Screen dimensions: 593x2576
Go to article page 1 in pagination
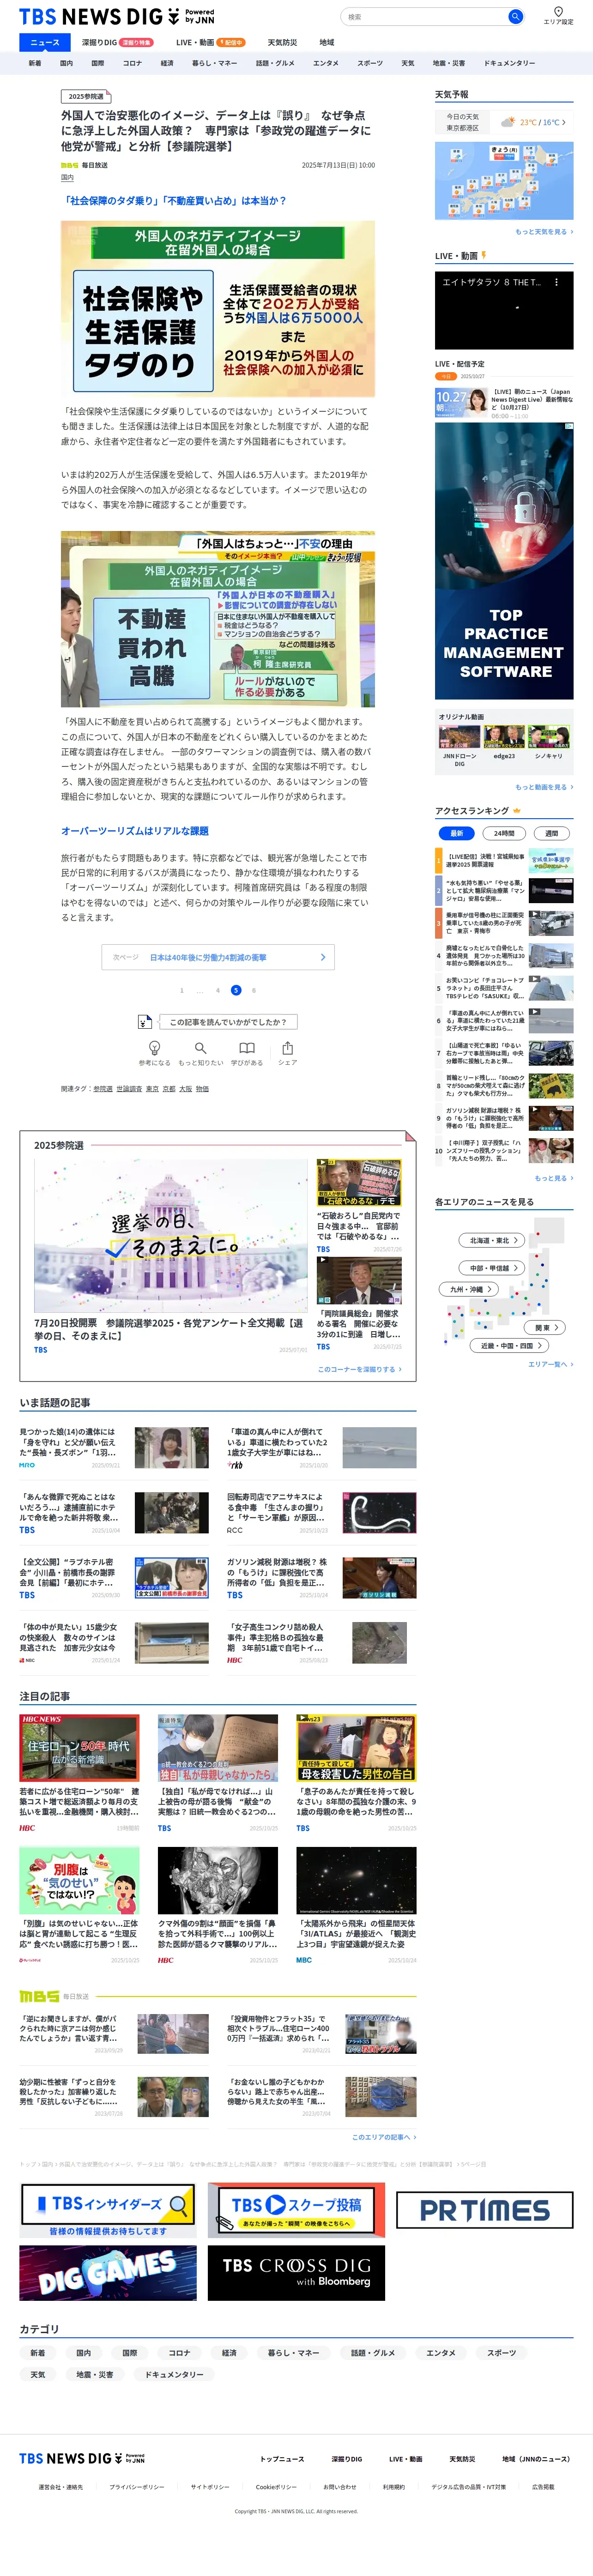(182, 990)
